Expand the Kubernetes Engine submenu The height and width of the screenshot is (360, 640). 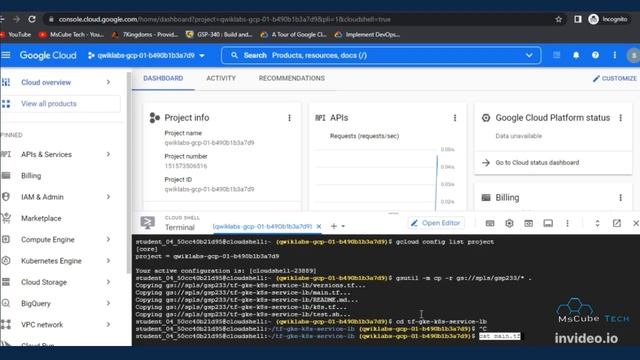[108, 260]
